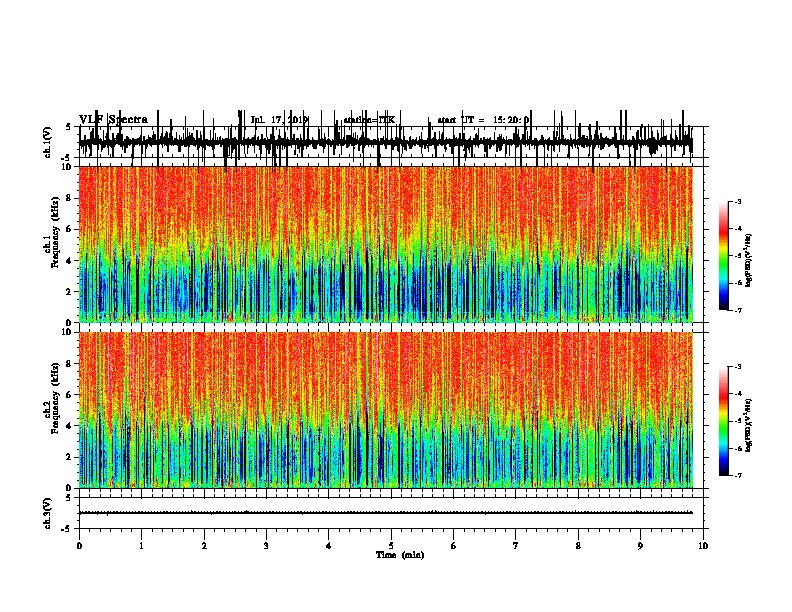Click the time axis tick label '10'

pos(703,546)
